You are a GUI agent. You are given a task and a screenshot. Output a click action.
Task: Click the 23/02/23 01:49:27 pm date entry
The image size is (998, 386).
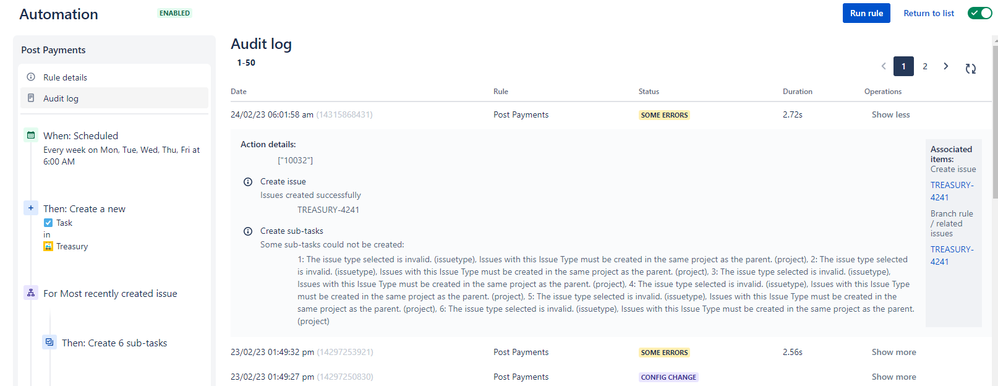tap(272, 376)
